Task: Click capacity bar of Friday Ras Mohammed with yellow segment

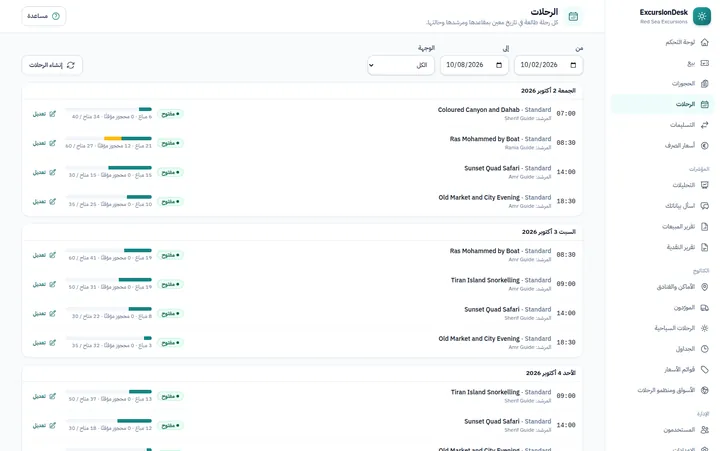Action: click(108, 138)
